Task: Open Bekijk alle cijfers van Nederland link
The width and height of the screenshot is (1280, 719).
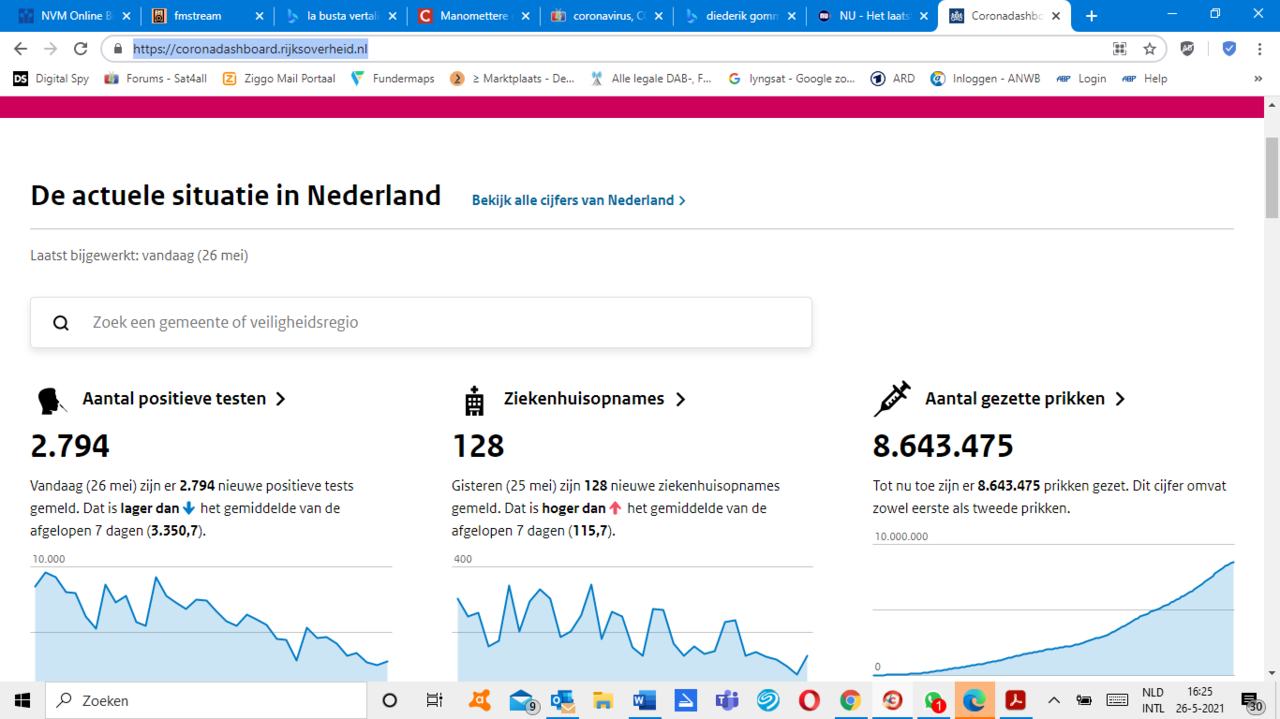Action: [578, 200]
